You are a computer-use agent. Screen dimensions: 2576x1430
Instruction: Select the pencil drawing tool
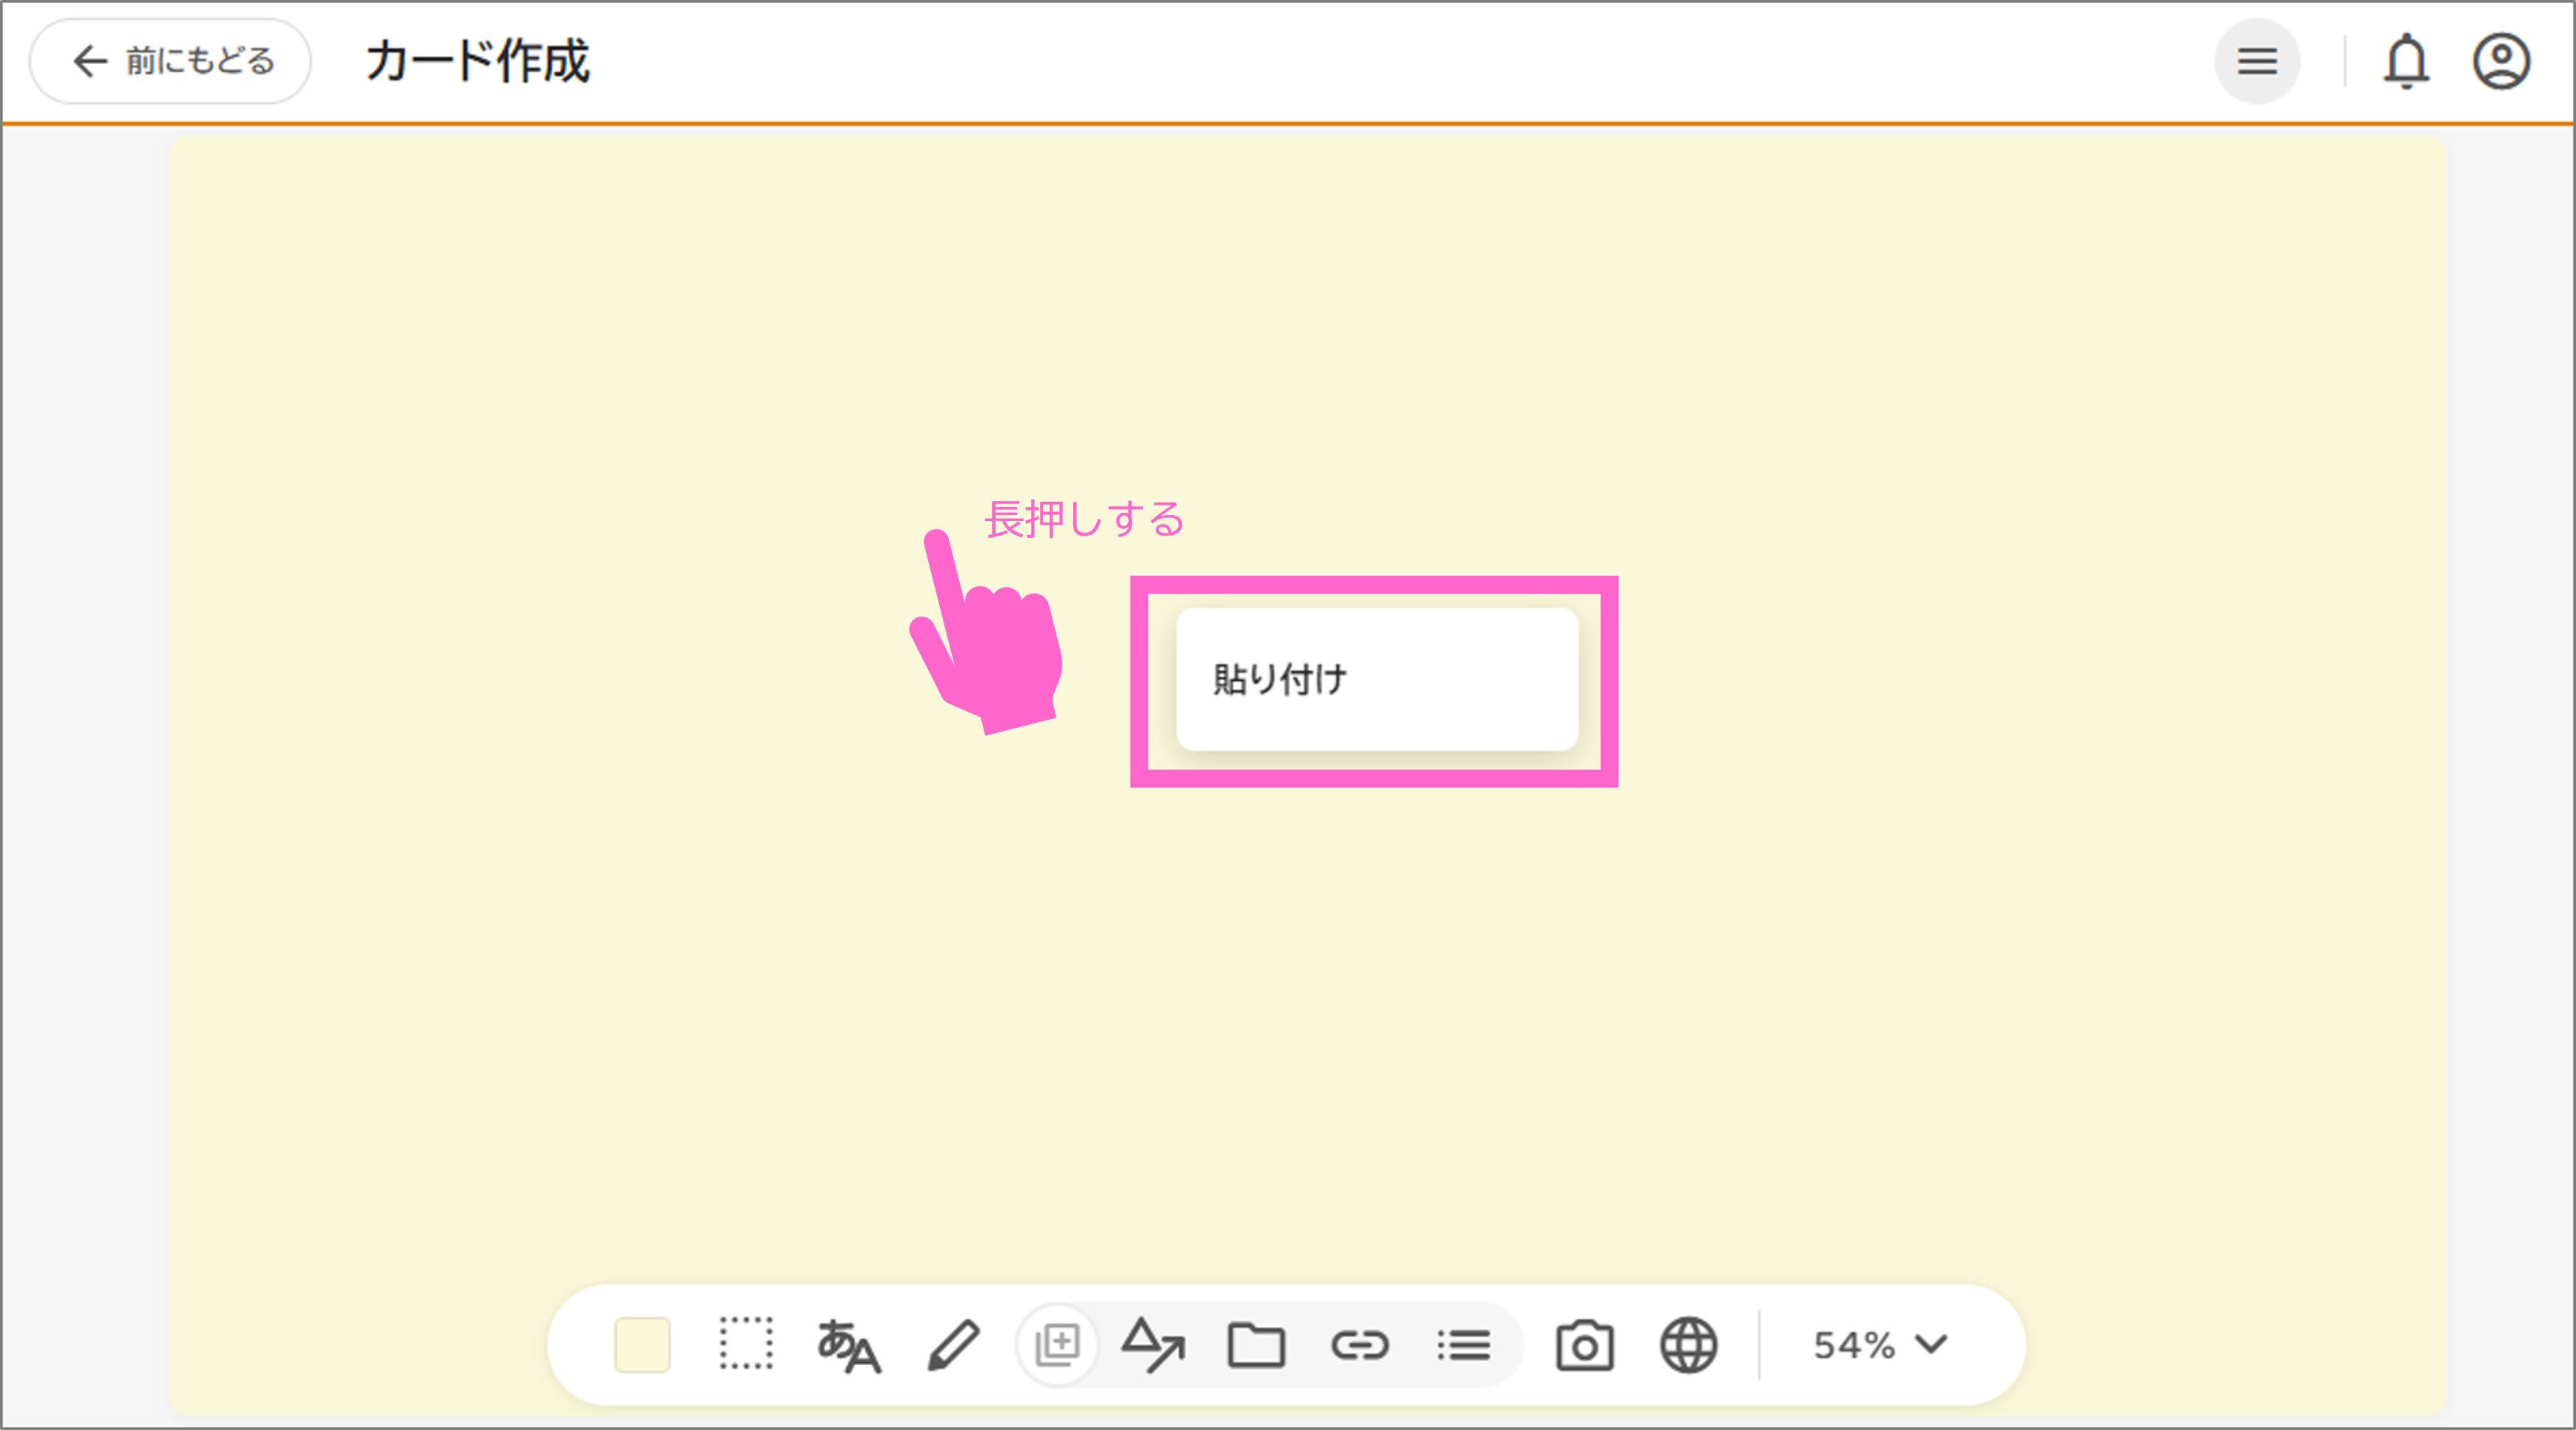pos(953,1345)
